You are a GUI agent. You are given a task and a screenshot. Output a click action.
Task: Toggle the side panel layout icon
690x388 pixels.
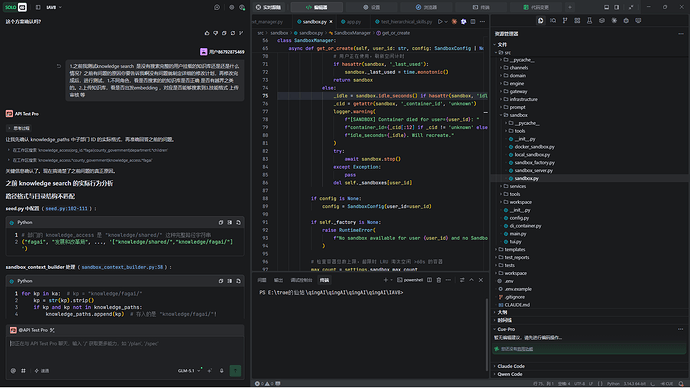point(617,7)
